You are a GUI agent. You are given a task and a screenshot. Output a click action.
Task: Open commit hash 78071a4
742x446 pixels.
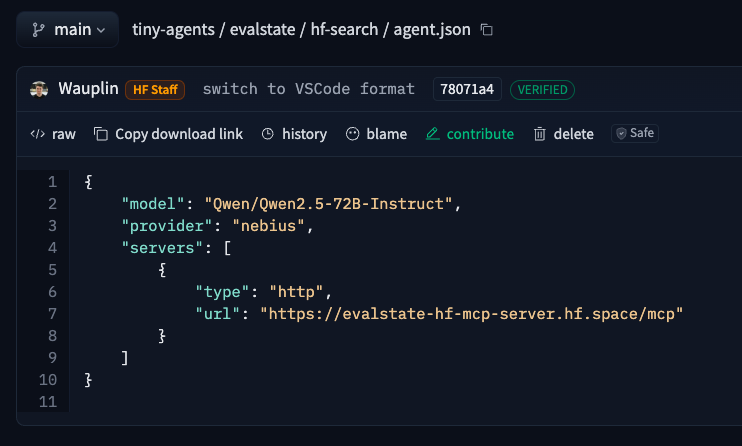[467, 89]
